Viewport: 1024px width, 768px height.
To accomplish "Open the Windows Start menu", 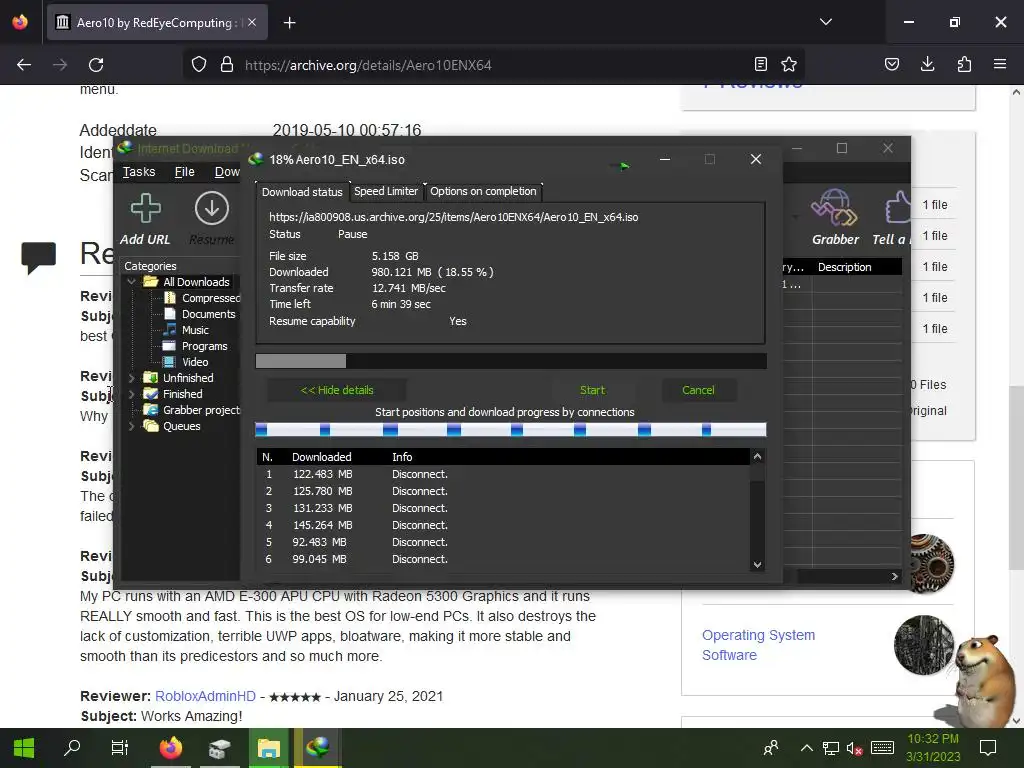I will click(x=24, y=748).
